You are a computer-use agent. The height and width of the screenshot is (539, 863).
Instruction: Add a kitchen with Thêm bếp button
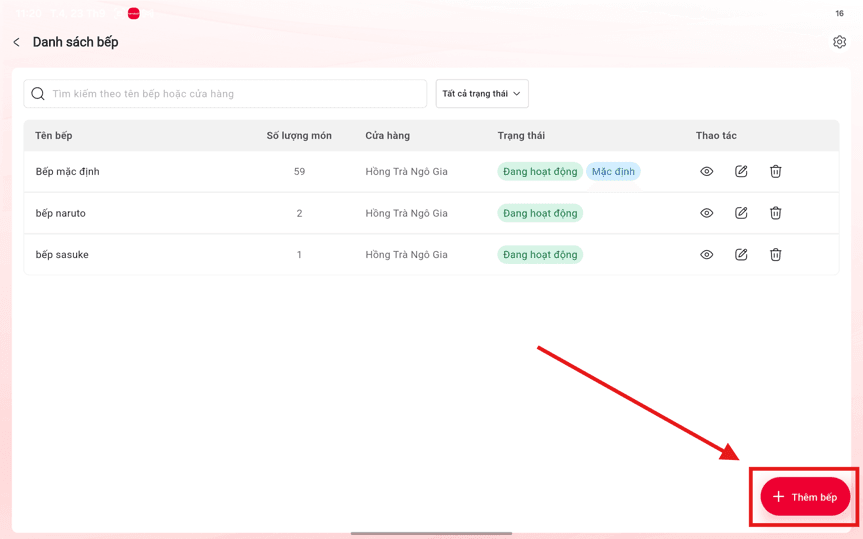[x=805, y=497]
